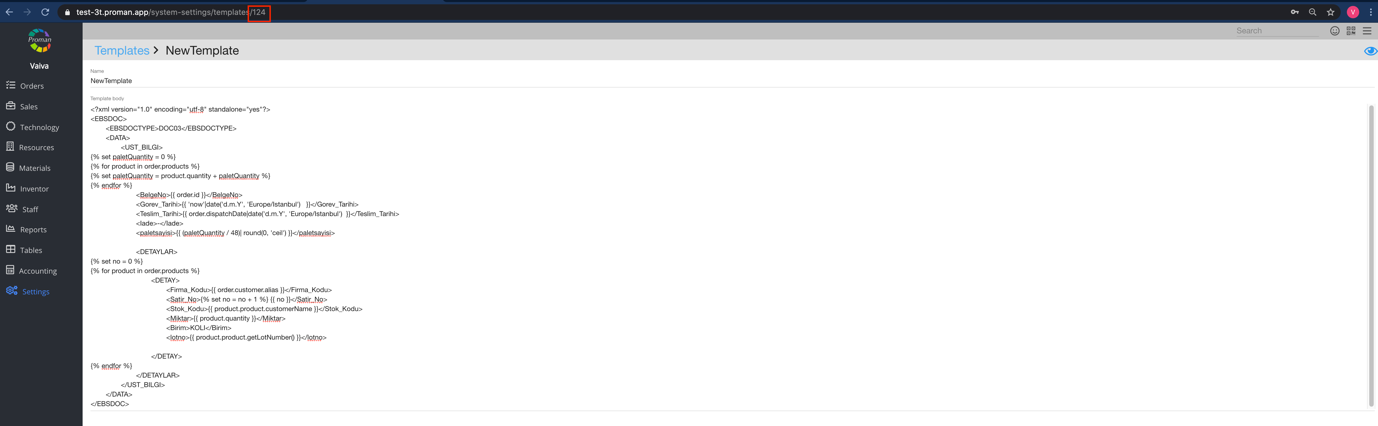
Task: Toggle the template preview eye icon
Action: 1370,51
